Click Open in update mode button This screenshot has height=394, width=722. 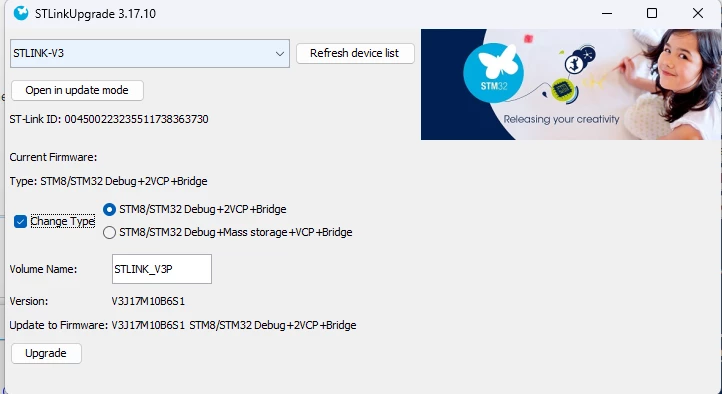click(x=77, y=90)
